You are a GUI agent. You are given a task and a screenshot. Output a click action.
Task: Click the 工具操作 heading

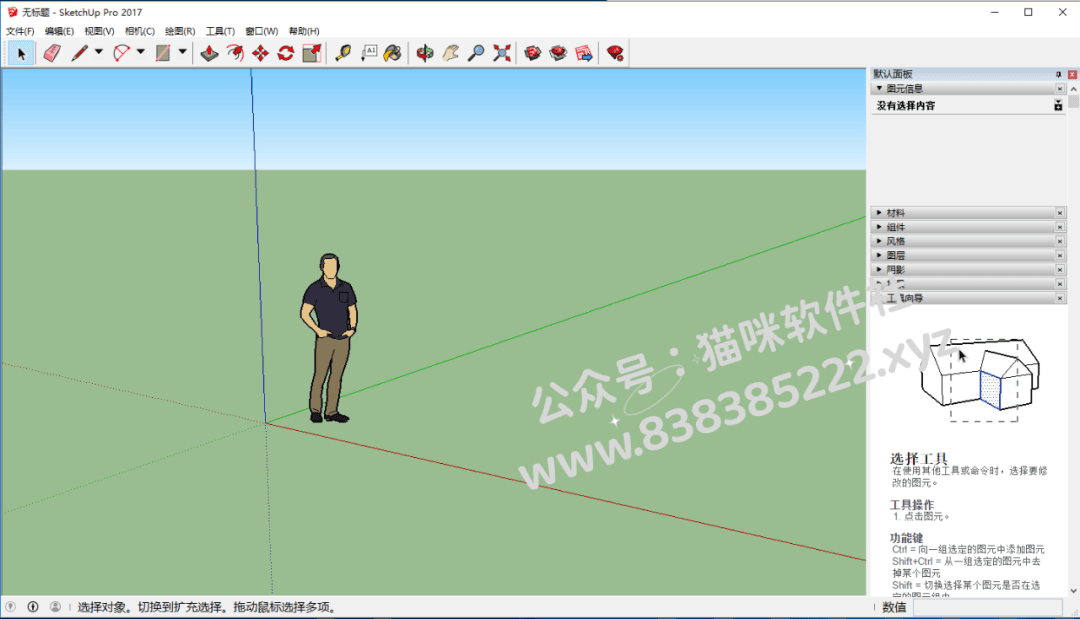click(912, 505)
